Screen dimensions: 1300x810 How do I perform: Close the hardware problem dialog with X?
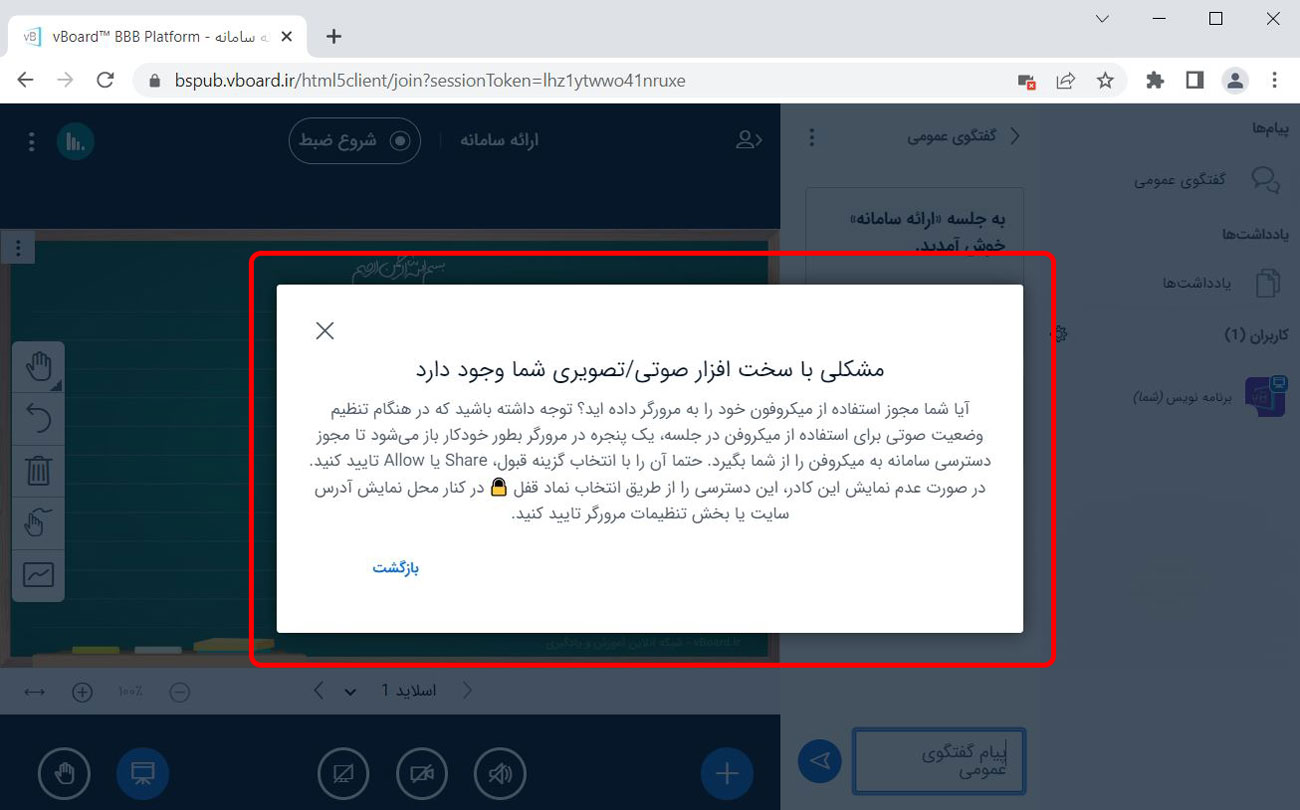(x=325, y=331)
